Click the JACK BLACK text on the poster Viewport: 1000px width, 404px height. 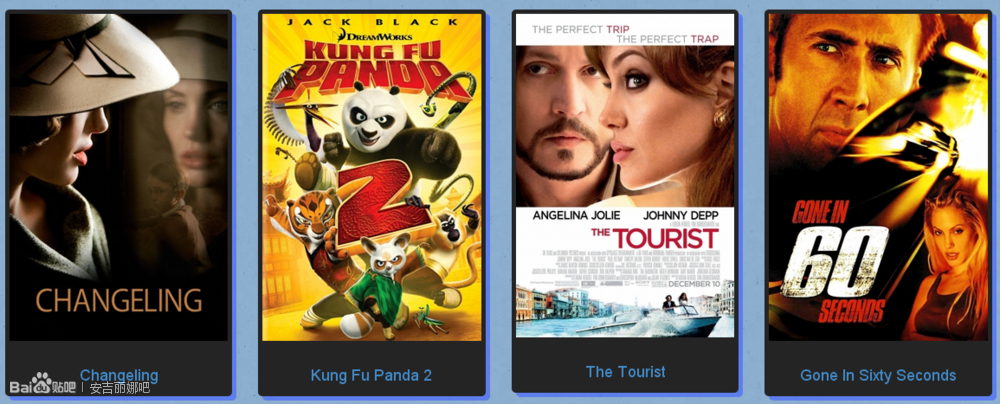click(x=372, y=22)
